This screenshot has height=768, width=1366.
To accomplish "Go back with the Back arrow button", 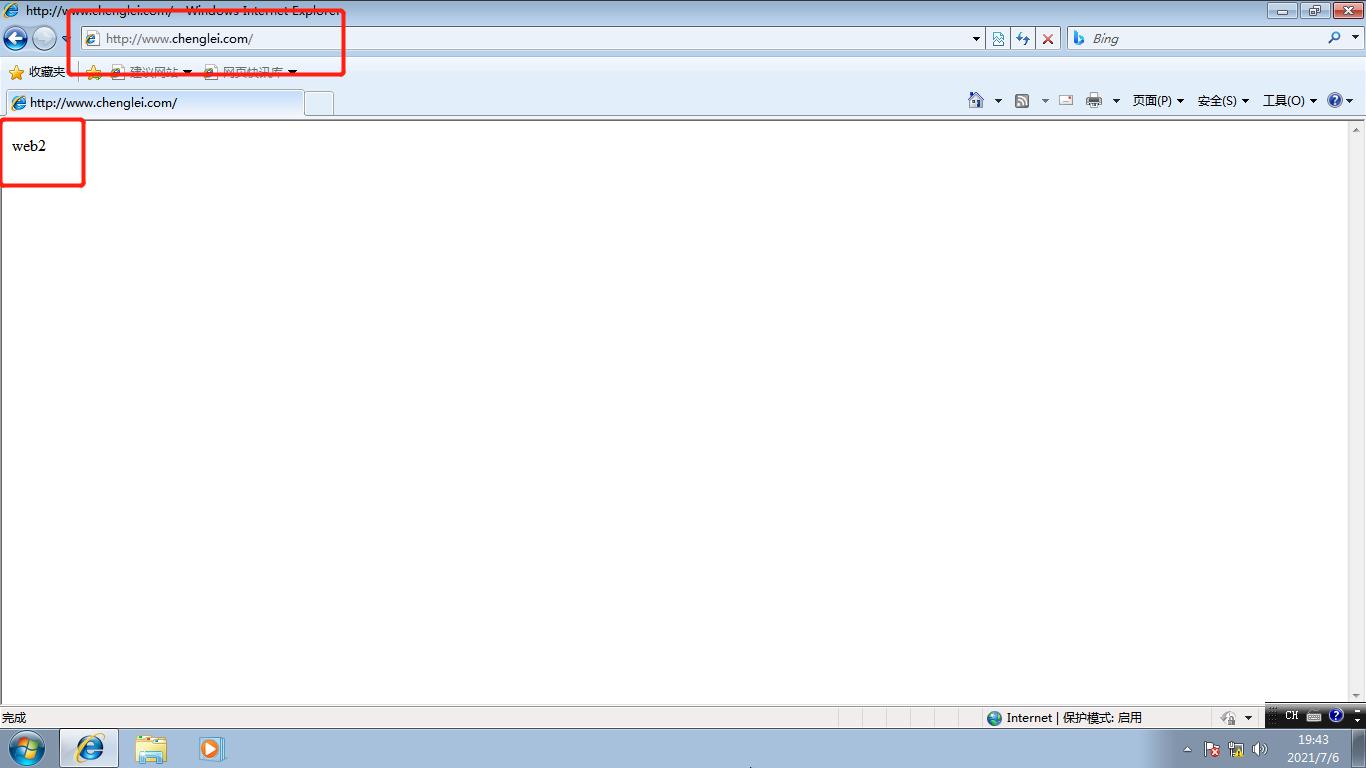I will pyautogui.click(x=15, y=39).
